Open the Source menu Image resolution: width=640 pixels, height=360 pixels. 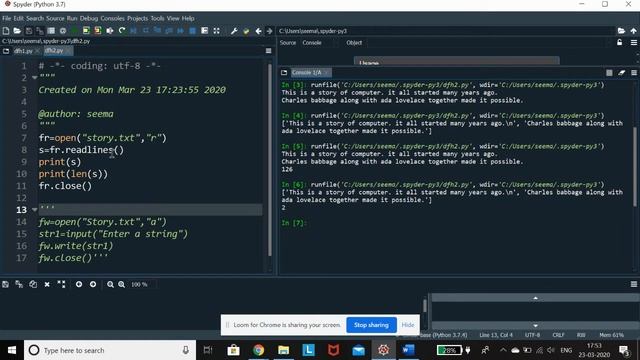[55, 18]
